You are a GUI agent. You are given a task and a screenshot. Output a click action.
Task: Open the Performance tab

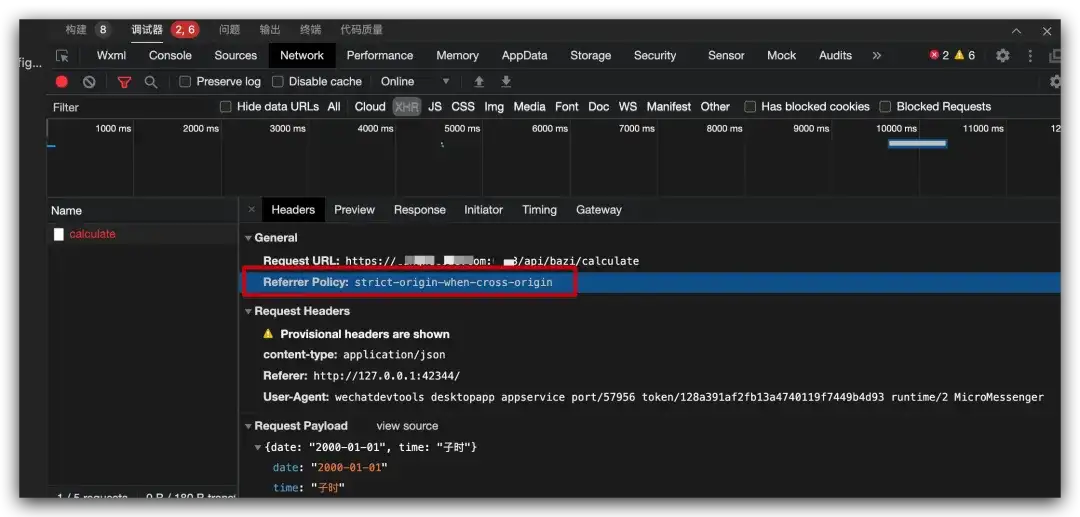pyautogui.click(x=380, y=56)
